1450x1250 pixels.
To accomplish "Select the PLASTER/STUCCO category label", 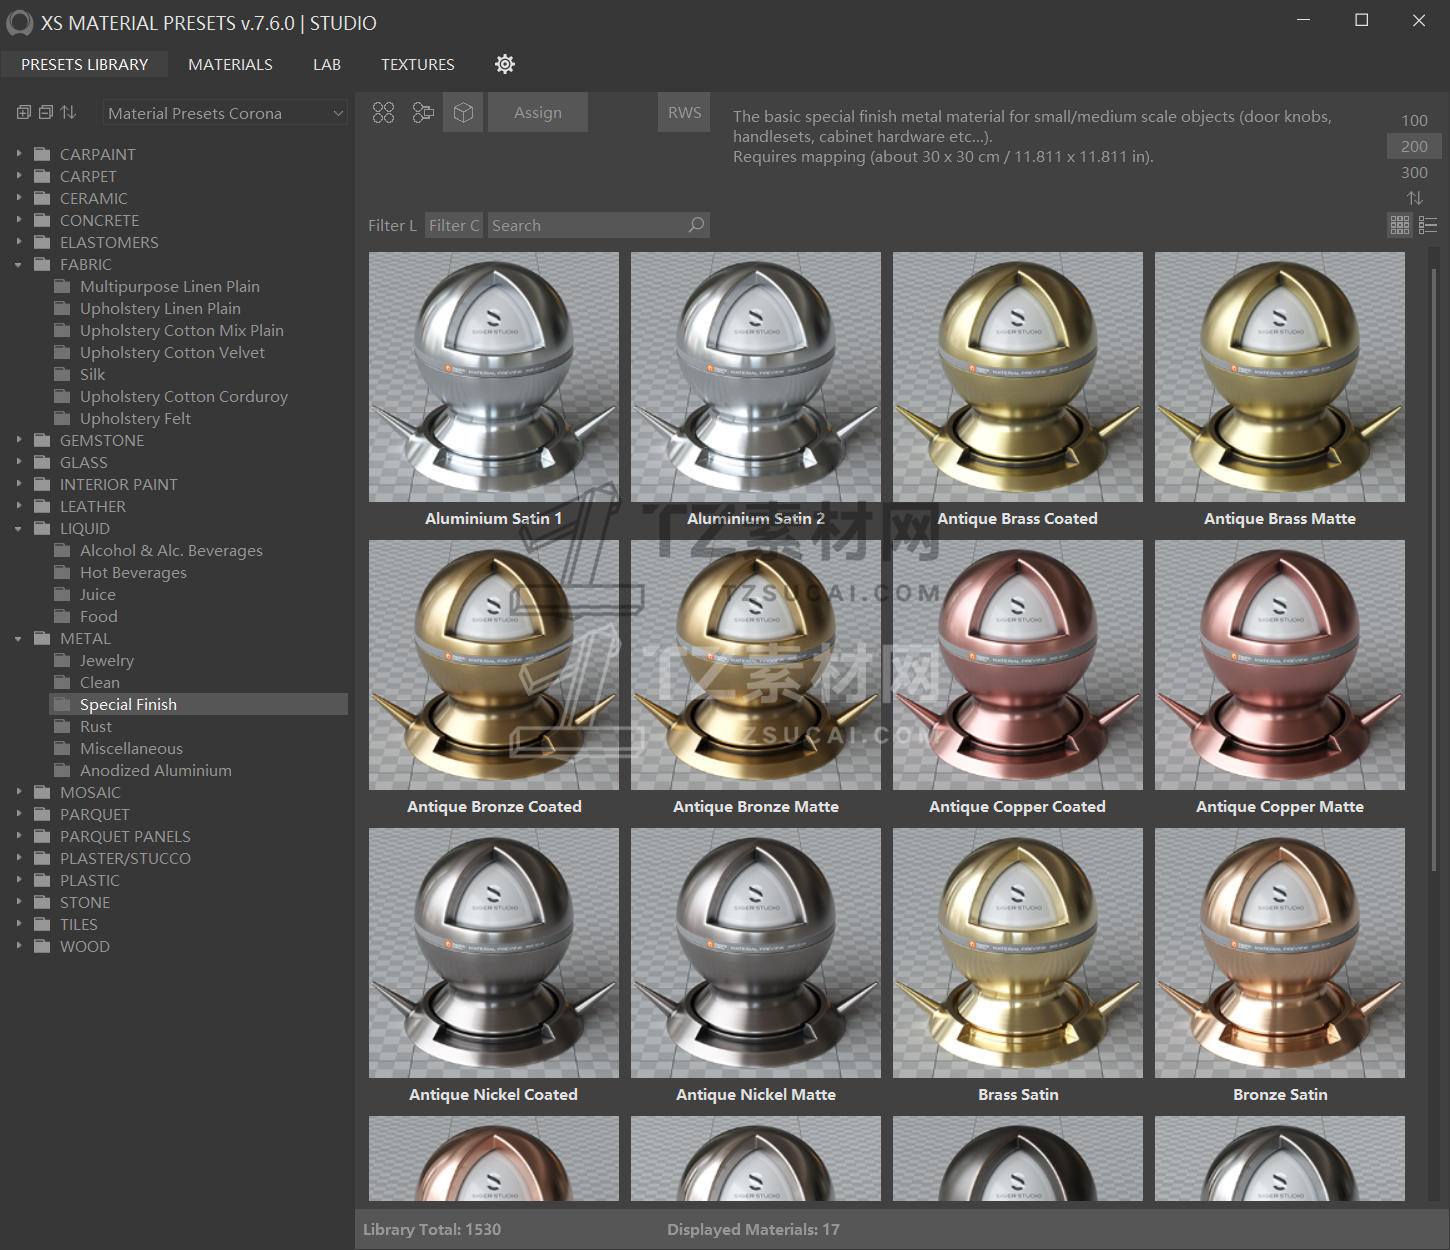I will pos(125,858).
